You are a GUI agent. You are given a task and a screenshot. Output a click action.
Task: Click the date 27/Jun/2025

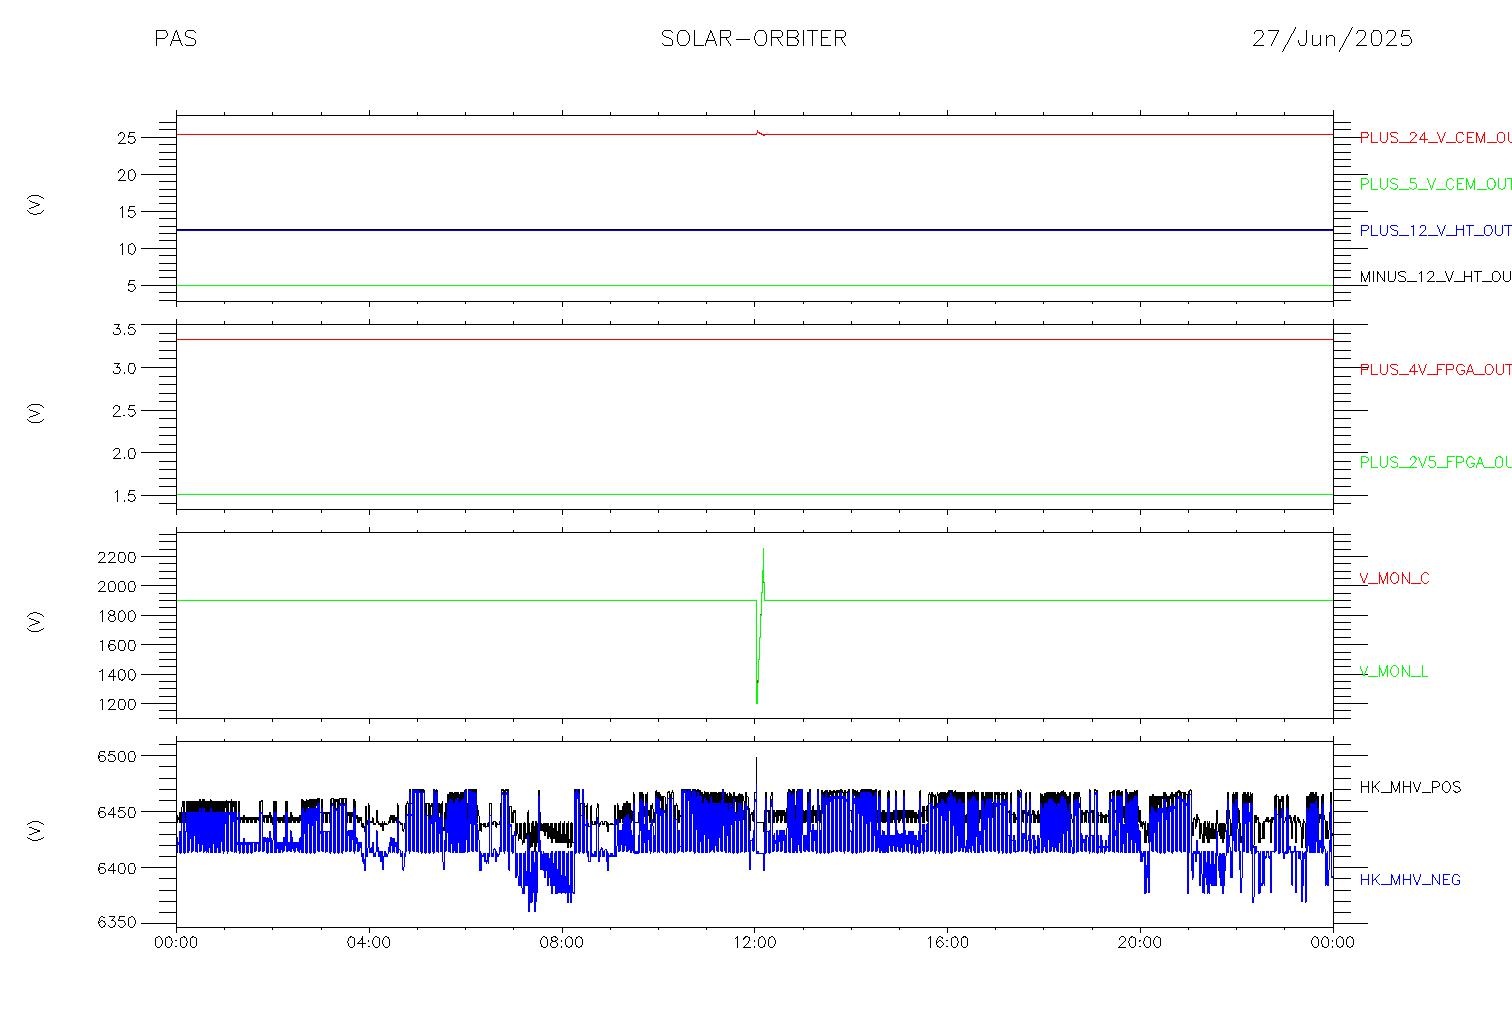coord(1332,39)
